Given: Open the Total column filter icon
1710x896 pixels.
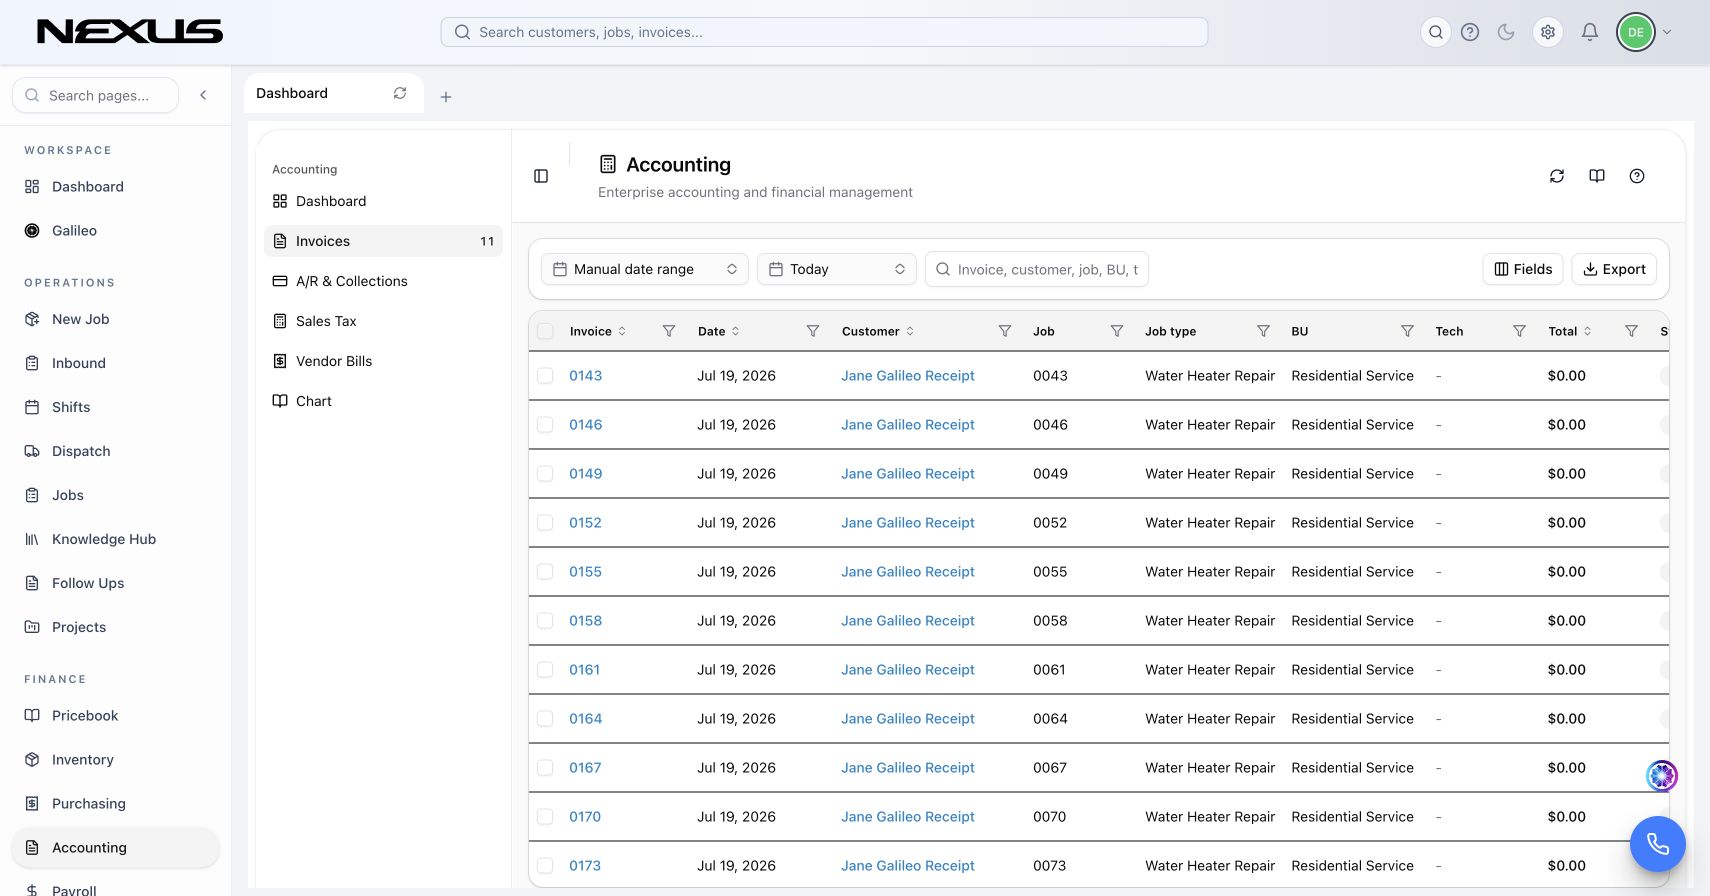Looking at the screenshot, I should (x=1631, y=331).
